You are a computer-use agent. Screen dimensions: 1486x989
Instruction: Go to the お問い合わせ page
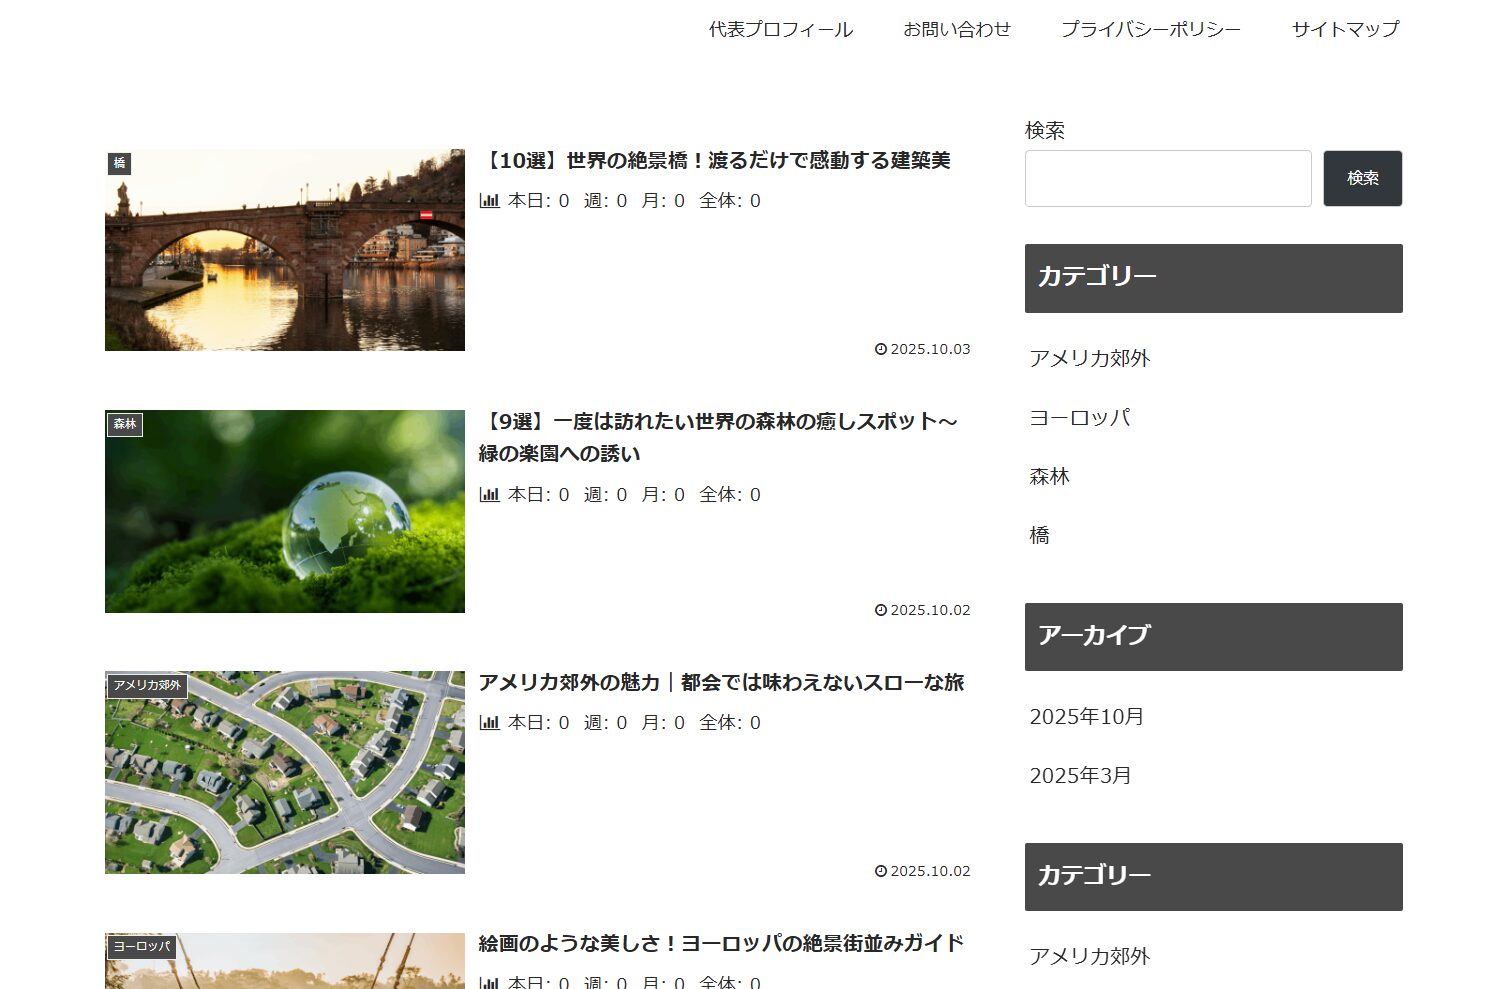click(x=956, y=30)
